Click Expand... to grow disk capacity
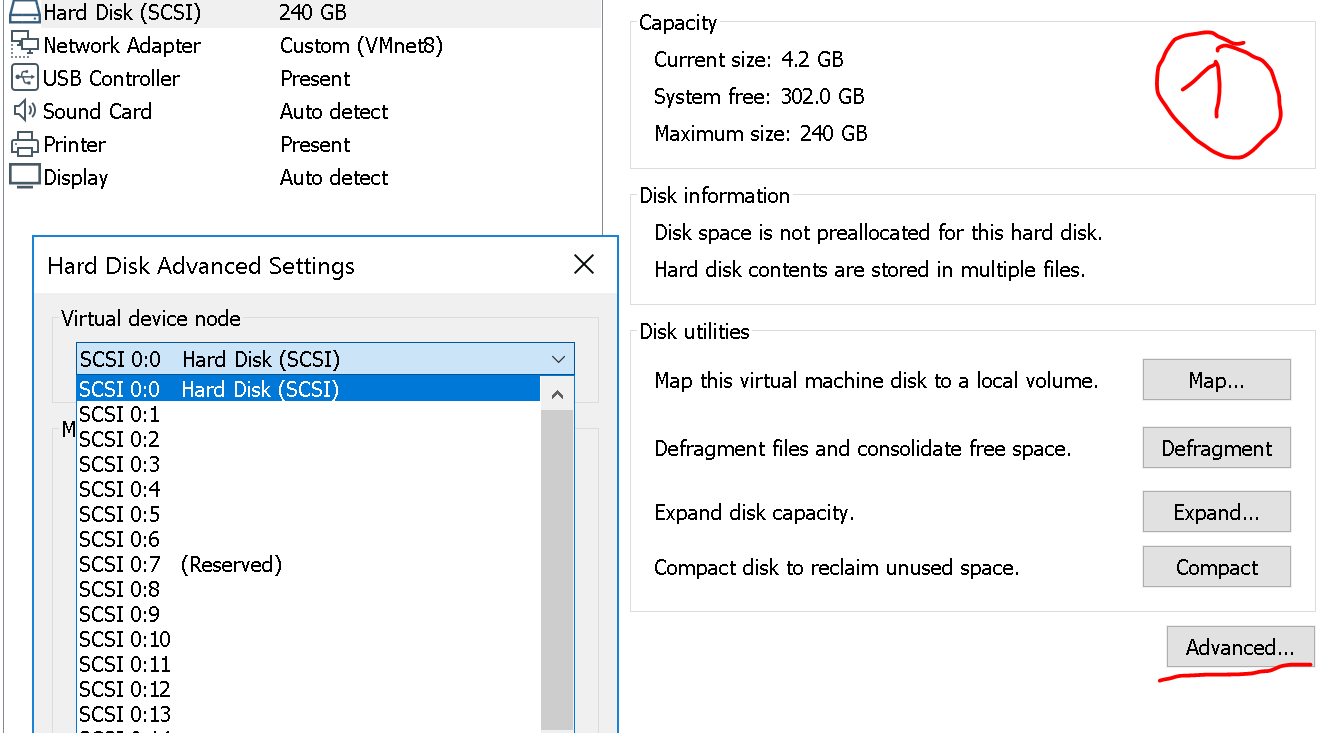This screenshot has width=1317, height=733. [x=1216, y=511]
